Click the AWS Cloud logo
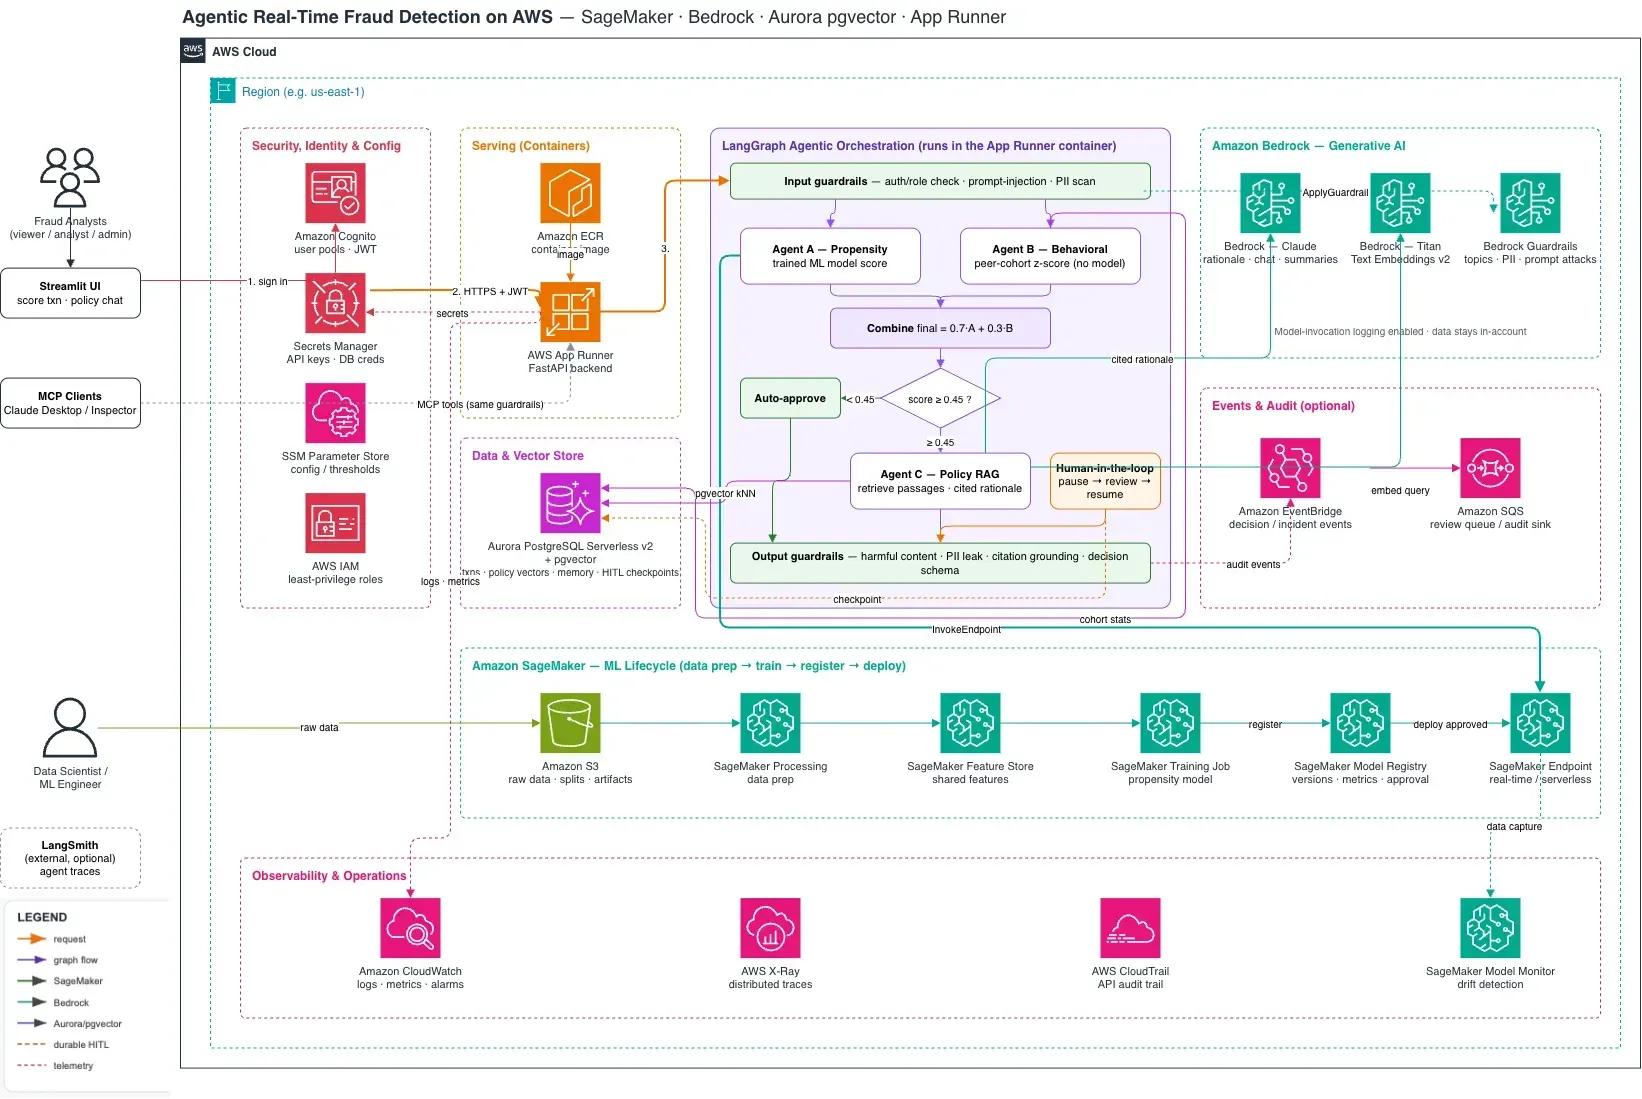 [x=193, y=51]
